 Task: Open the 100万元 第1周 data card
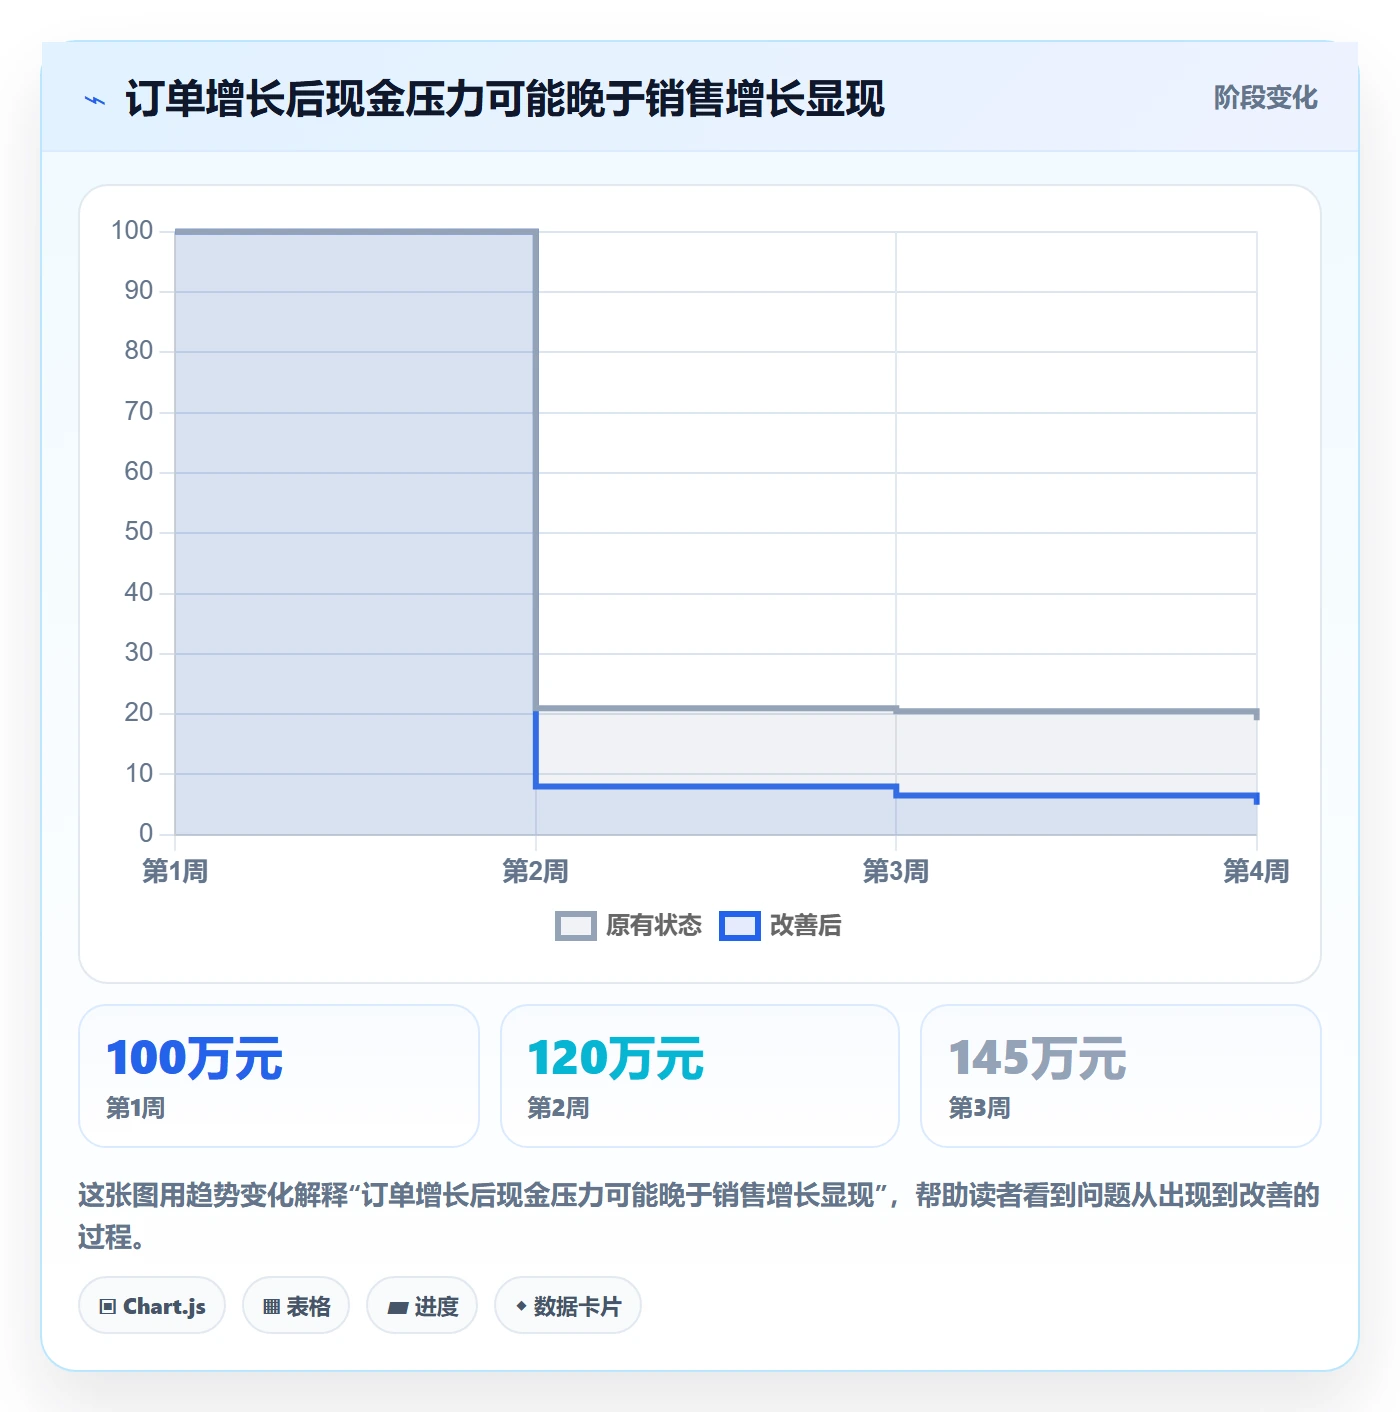pyautogui.click(x=279, y=1076)
